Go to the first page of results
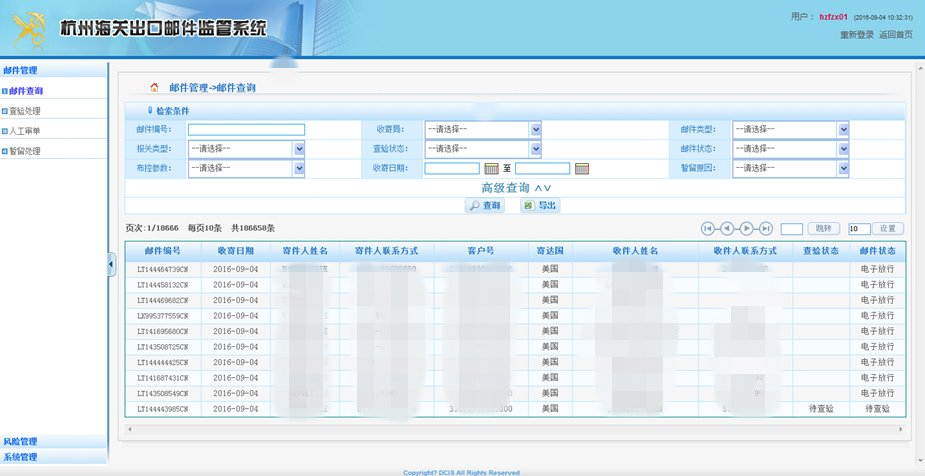Viewport: 925px width, 476px height. (x=707, y=229)
